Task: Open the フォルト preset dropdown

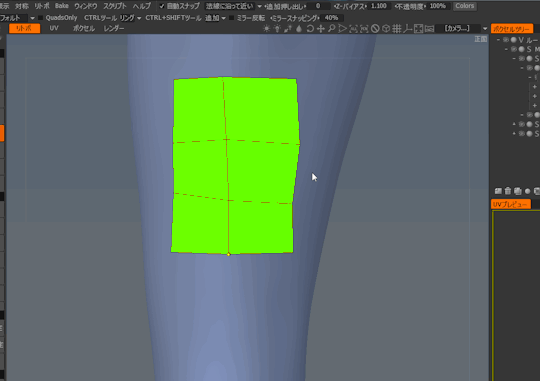Action: click(x=17, y=18)
